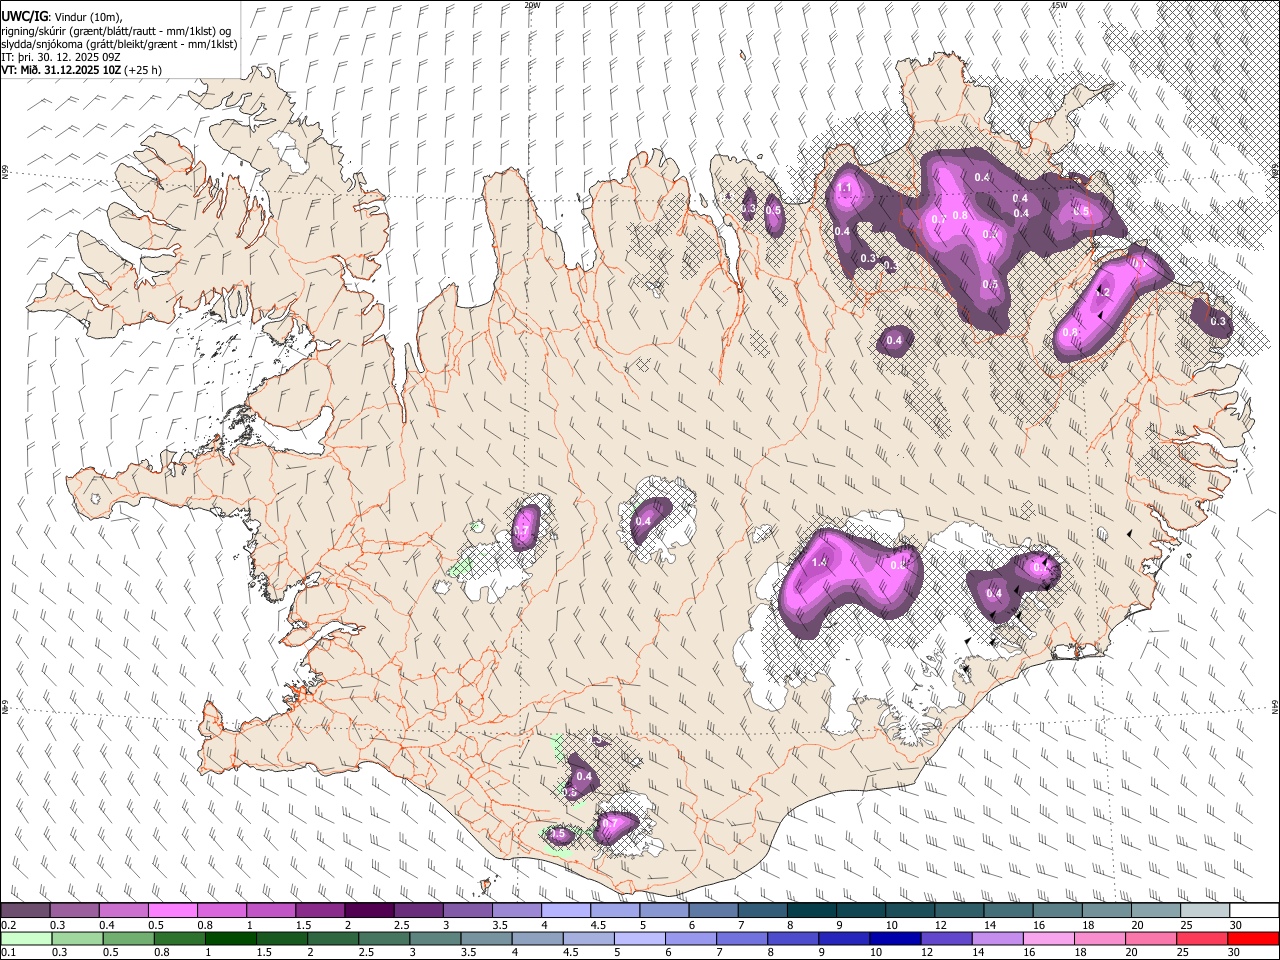Image resolution: width=1280 pixels, height=960 pixels.
Task: Select the darkest purple 2–2.5 swatch in top legend
Action: 369,911
